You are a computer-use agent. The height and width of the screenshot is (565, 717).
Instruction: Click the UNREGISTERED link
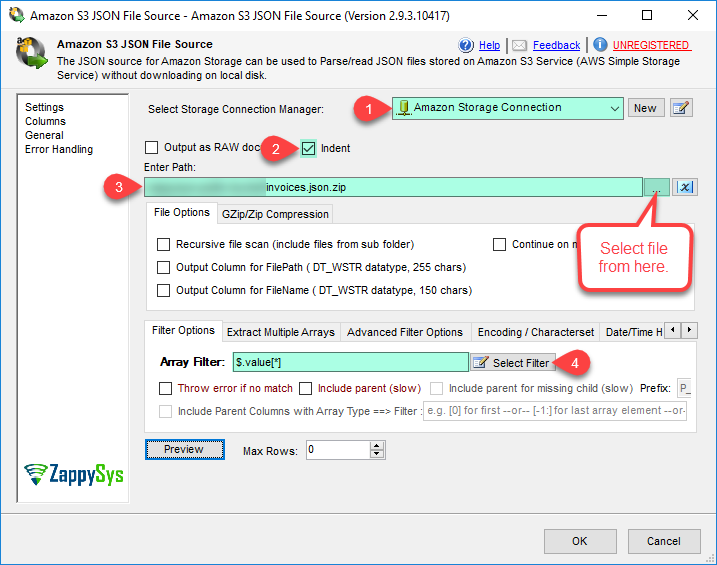tap(652, 45)
